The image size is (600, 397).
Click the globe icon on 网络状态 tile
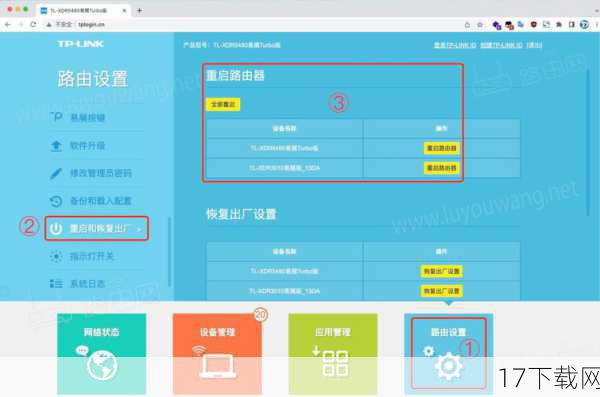tap(101, 366)
